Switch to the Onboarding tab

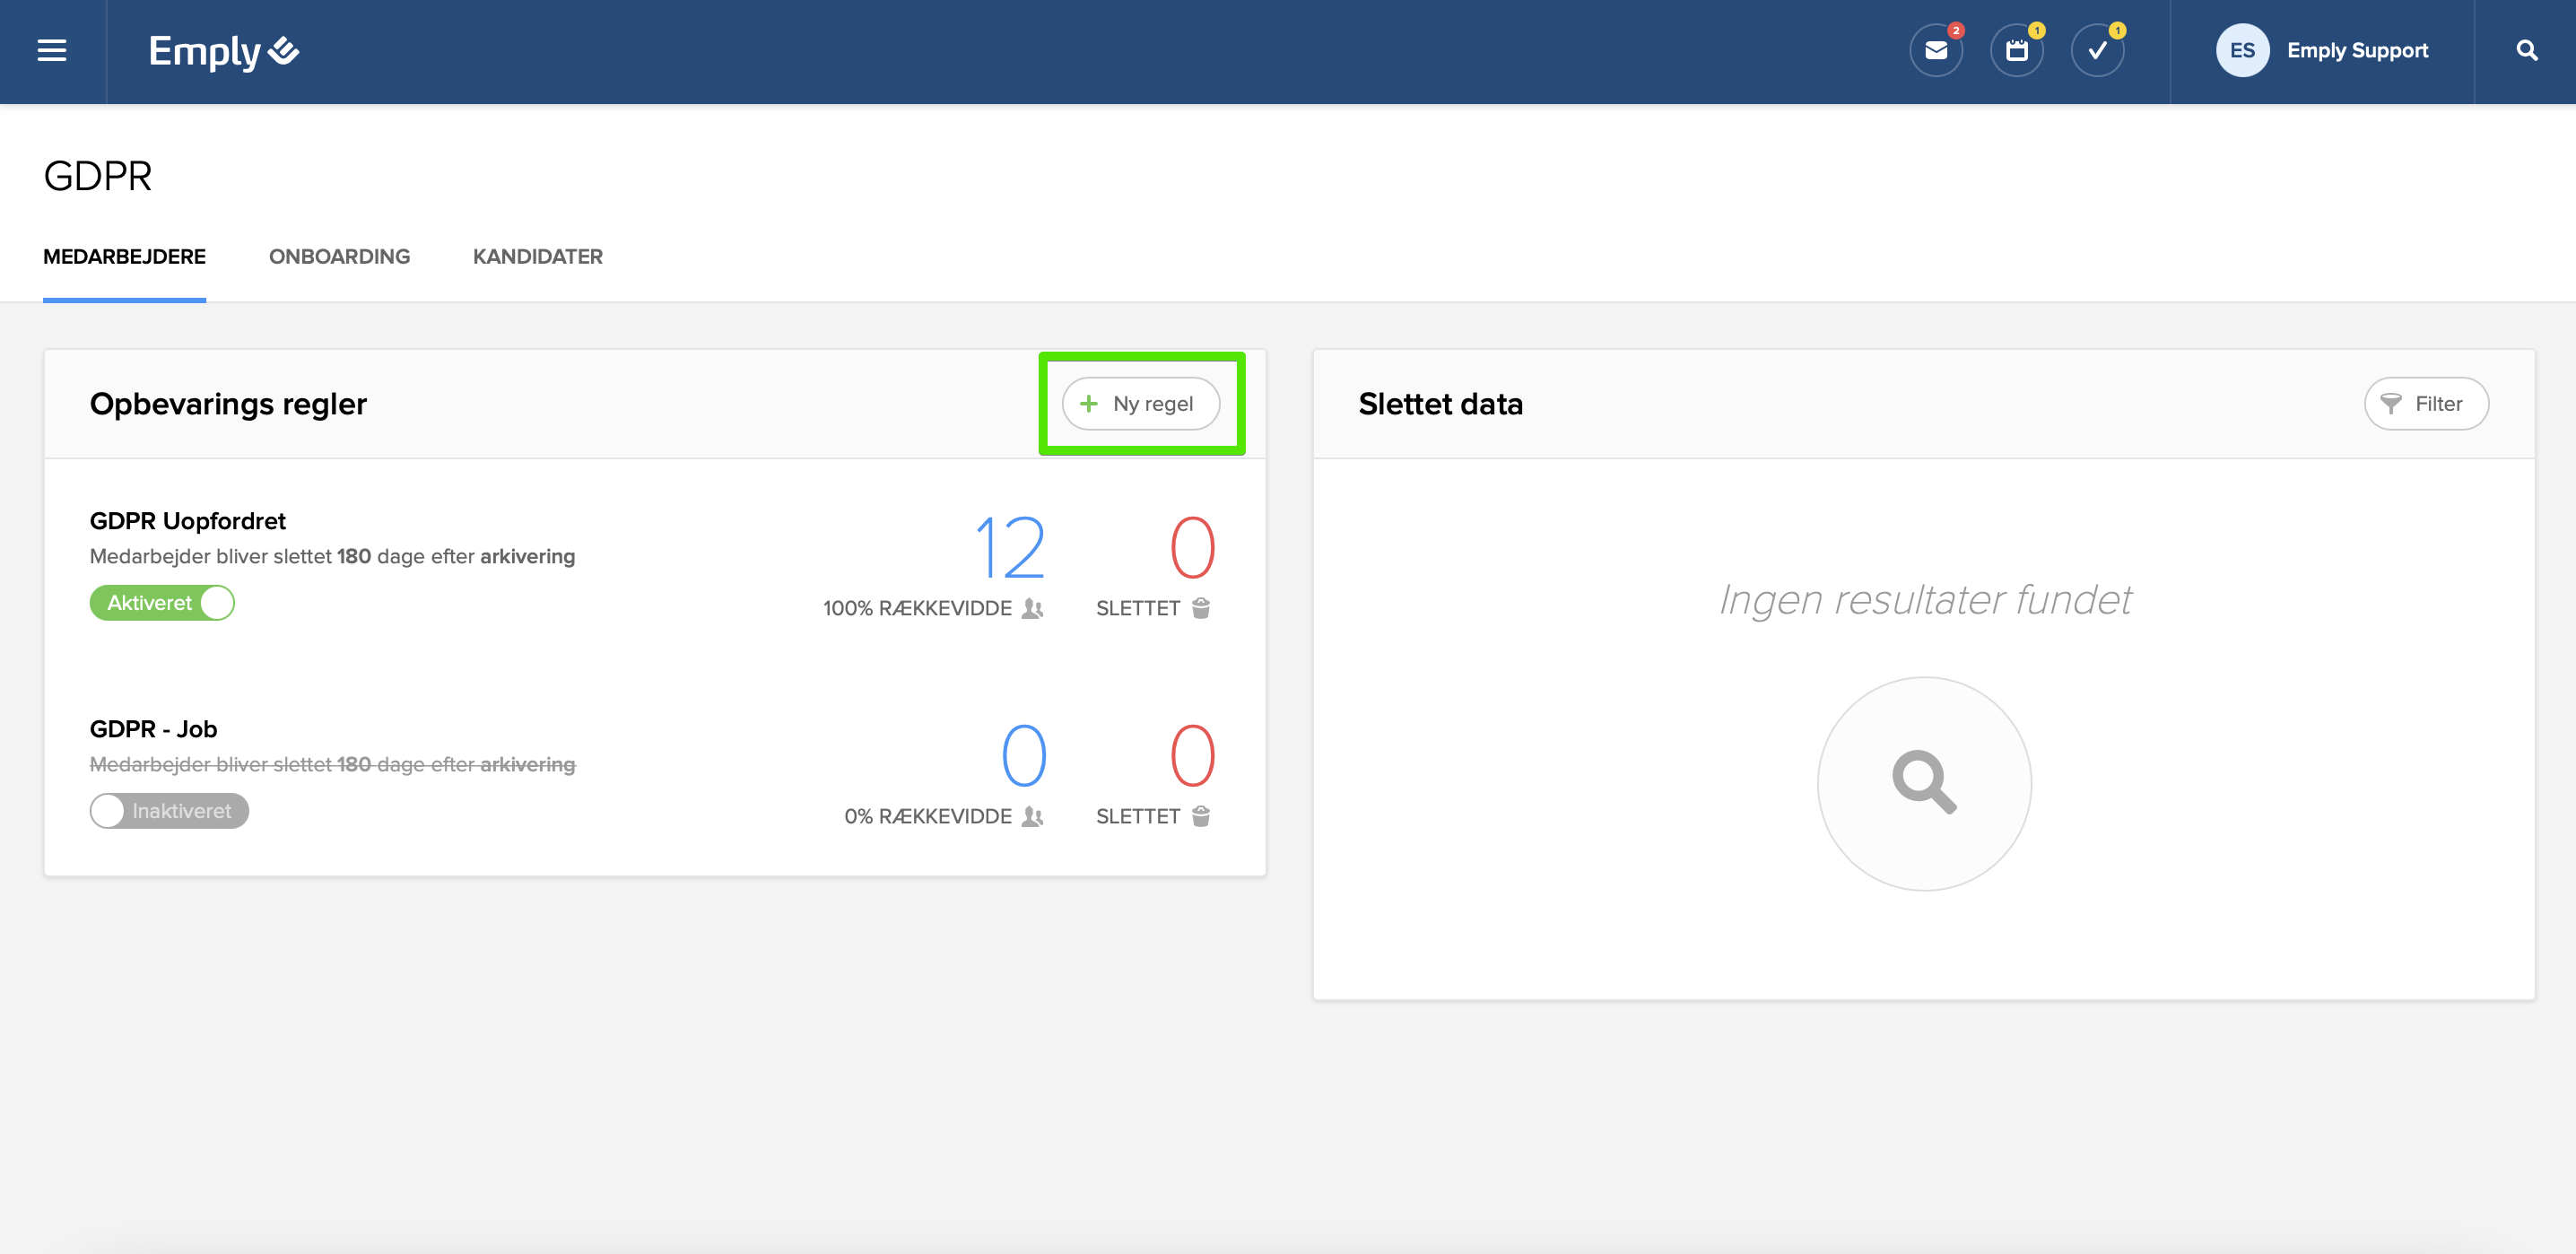click(x=339, y=257)
